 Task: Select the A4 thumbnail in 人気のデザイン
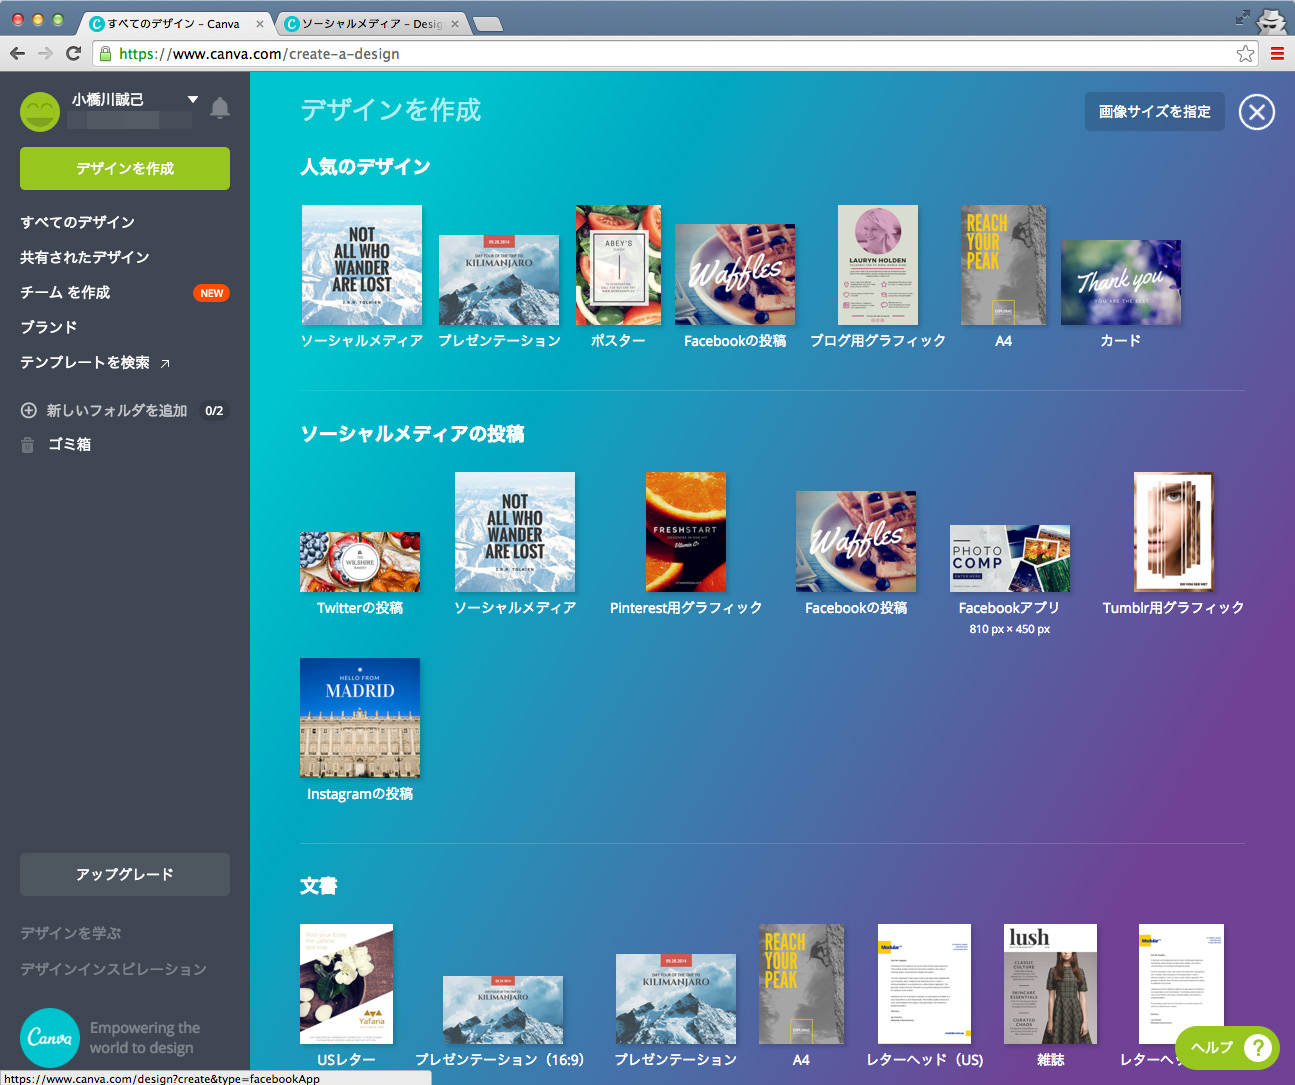(x=1004, y=265)
